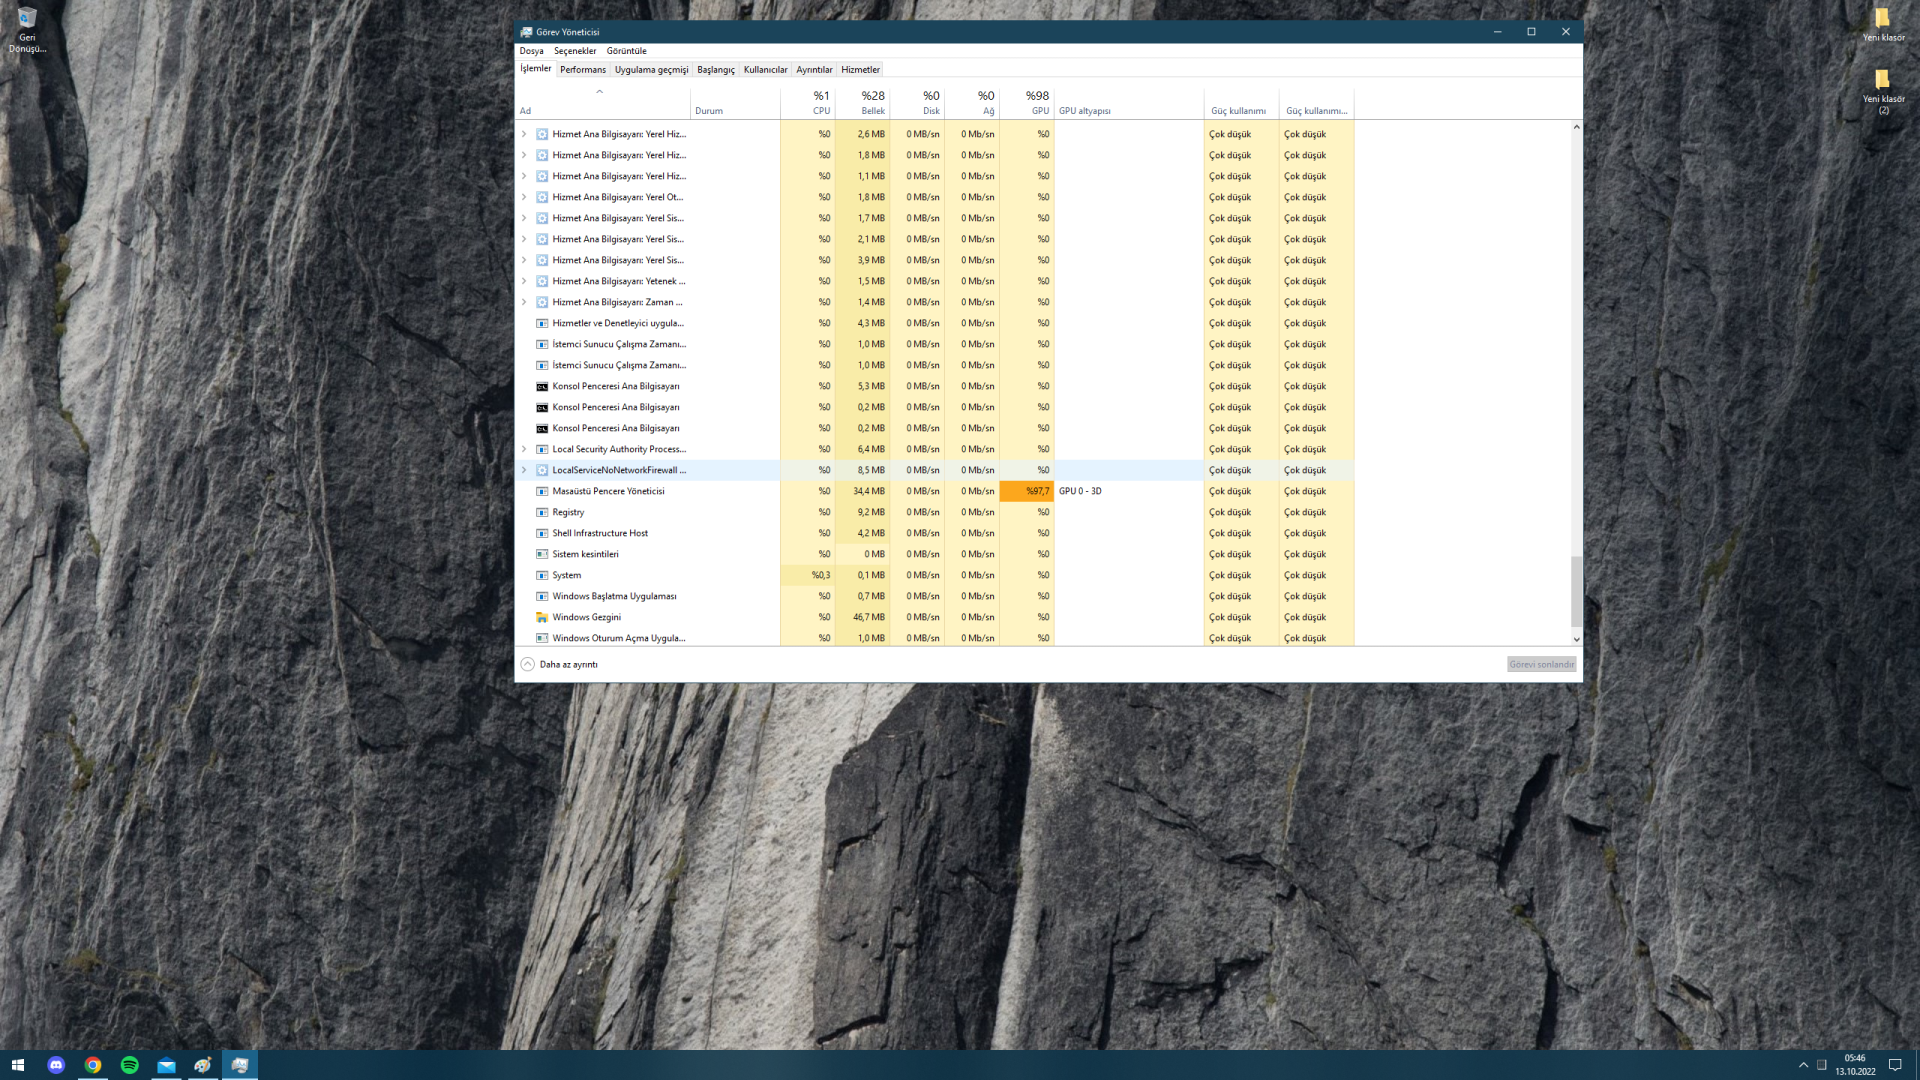Open the Seçenekler menu
Viewport: 1920px width, 1080px height.
tap(575, 51)
